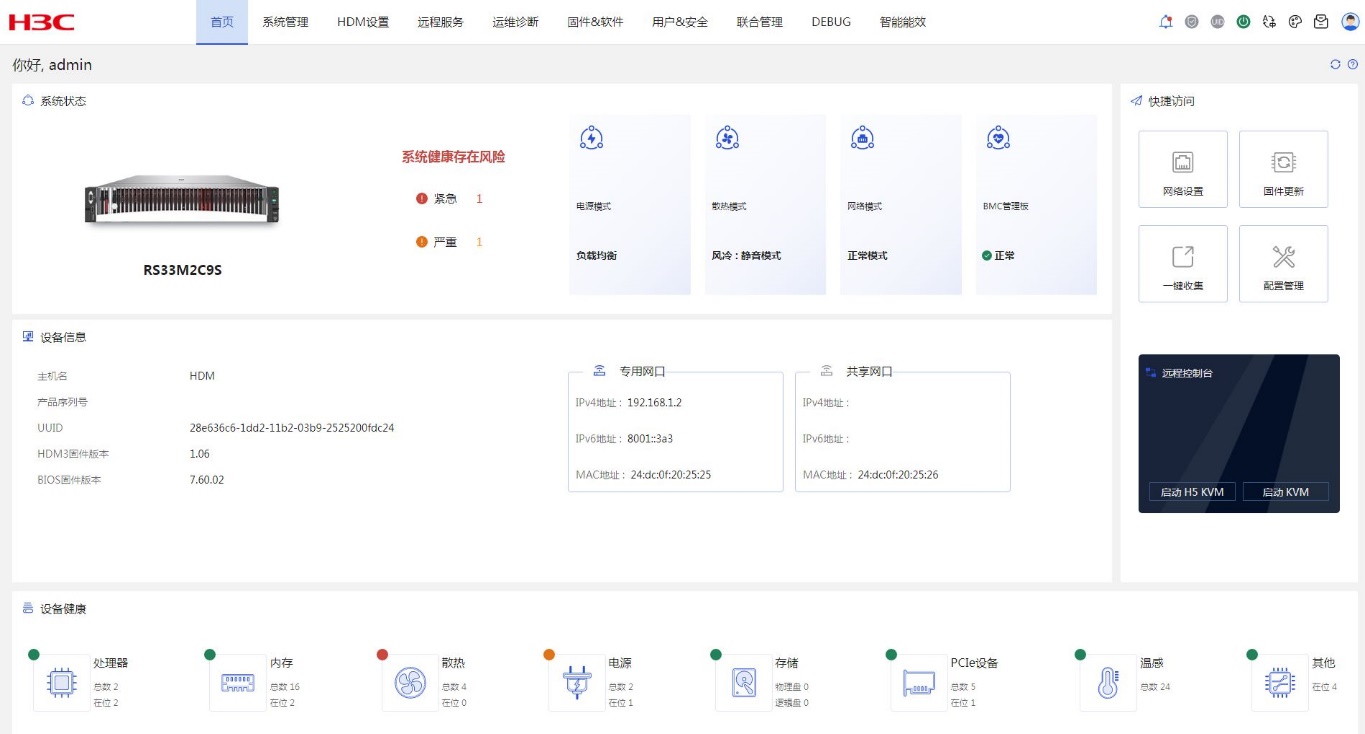The image size is (1365, 734).
Task: Click the 正常模式 network mode value
Action: (x=867, y=256)
